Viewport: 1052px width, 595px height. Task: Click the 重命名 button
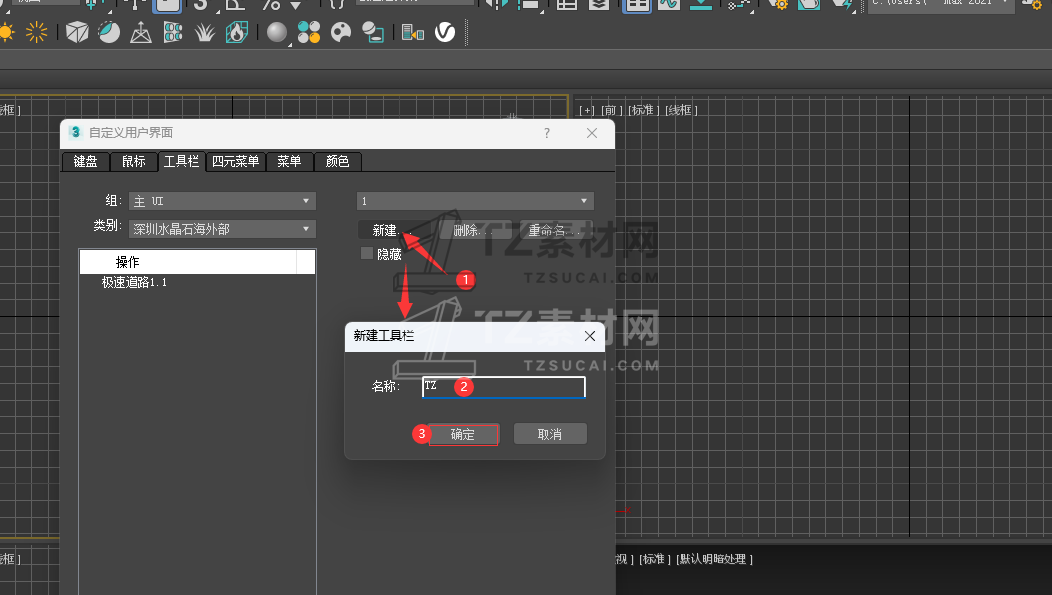click(x=556, y=230)
